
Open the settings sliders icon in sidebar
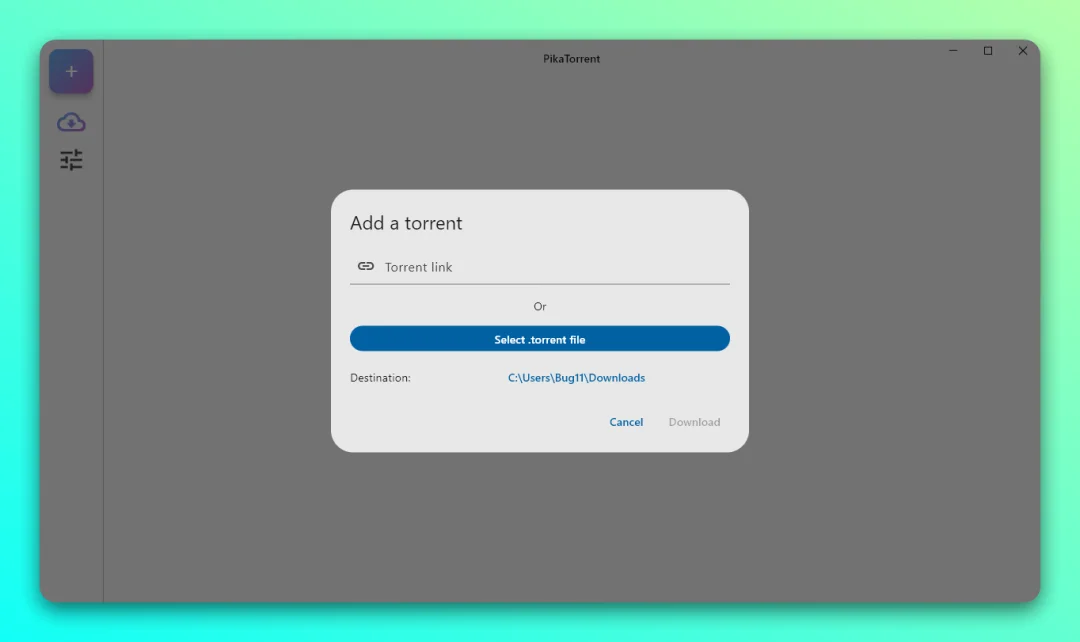coord(71,160)
